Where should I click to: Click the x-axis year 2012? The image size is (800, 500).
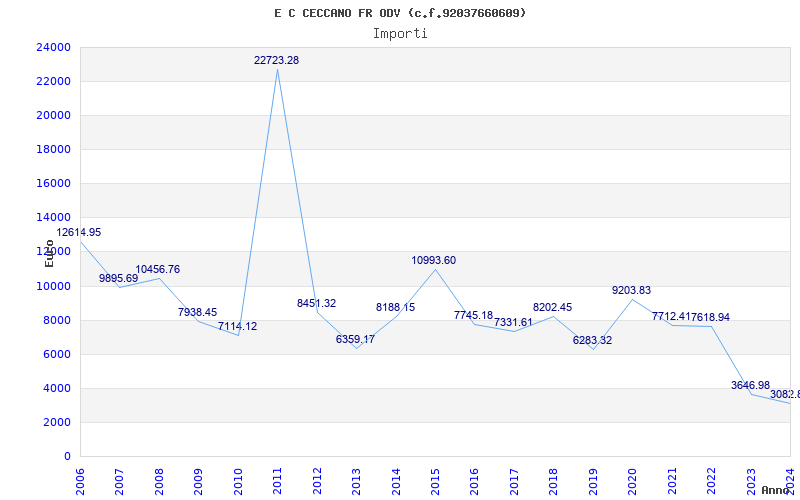[x=317, y=481]
